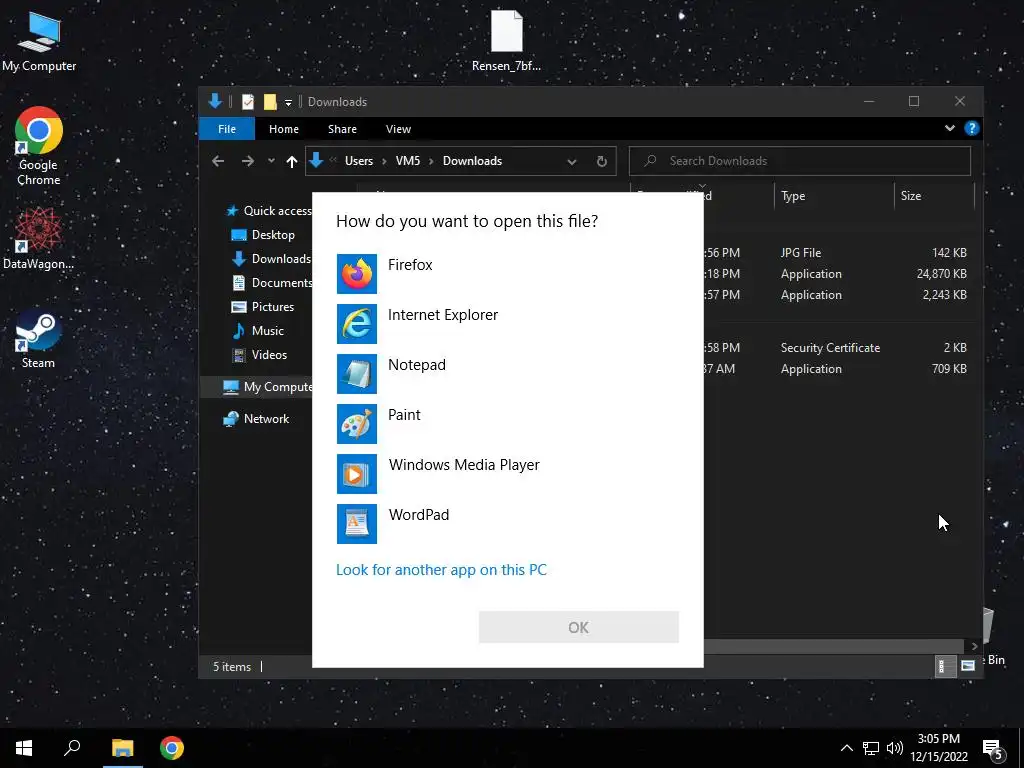The height and width of the screenshot is (768, 1024).
Task: Choose Firefox icon in open-with dialog
Action: coord(357,274)
